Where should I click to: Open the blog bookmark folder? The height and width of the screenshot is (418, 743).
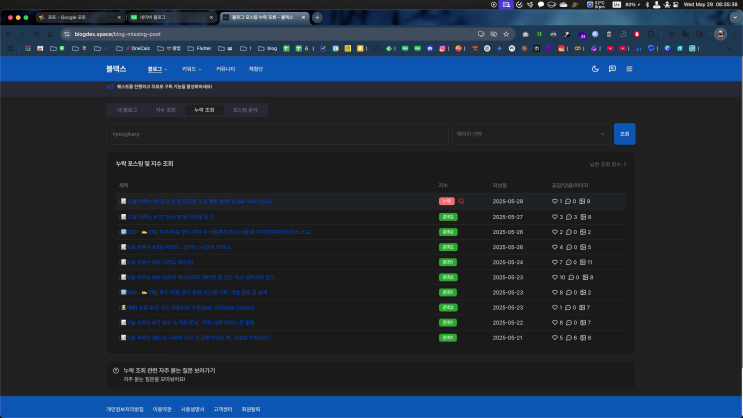tap(268, 48)
